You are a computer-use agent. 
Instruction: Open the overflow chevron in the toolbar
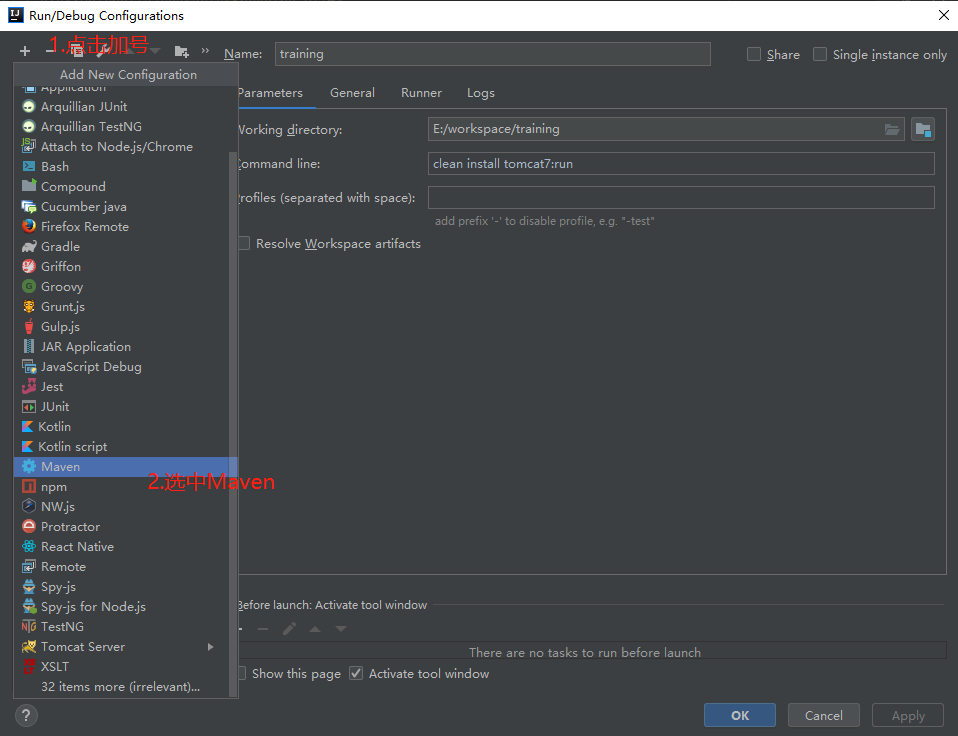pos(205,50)
